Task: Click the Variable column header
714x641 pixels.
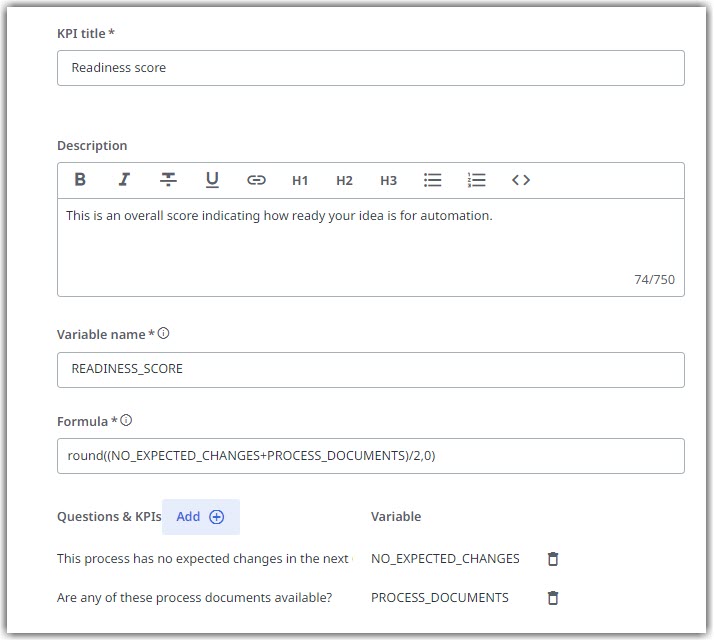Action: tap(396, 517)
